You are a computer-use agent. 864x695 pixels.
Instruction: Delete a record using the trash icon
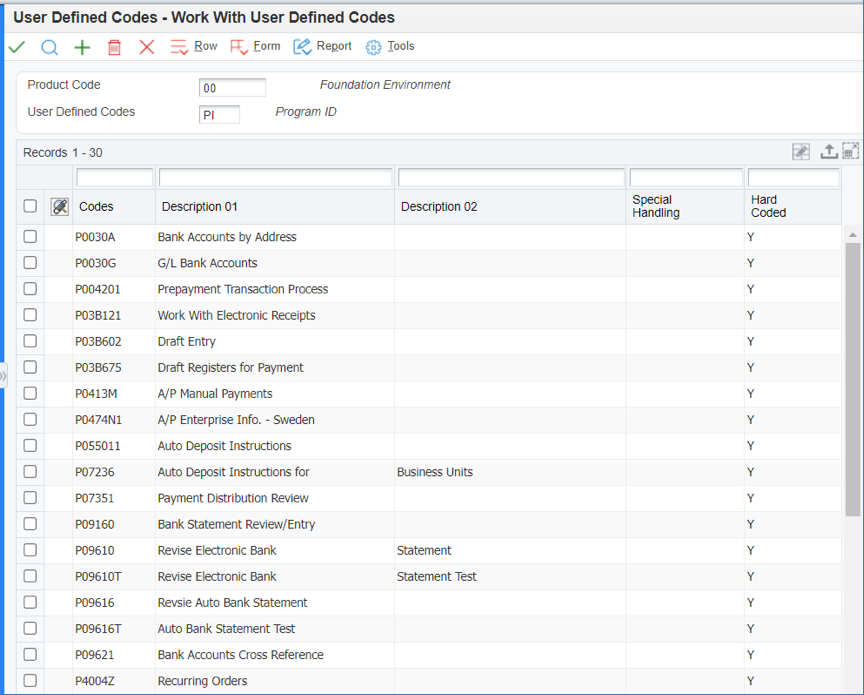pos(114,47)
